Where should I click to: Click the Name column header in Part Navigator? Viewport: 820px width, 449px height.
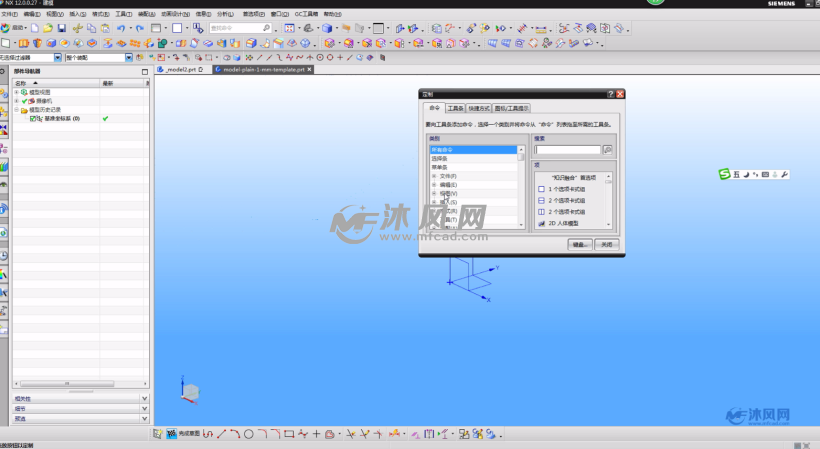[x=56, y=83]
